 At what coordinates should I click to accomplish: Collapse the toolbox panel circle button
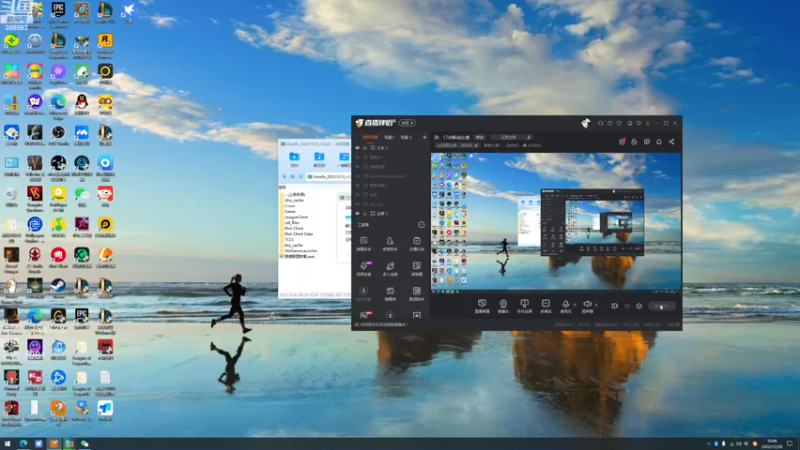(421, 224)
